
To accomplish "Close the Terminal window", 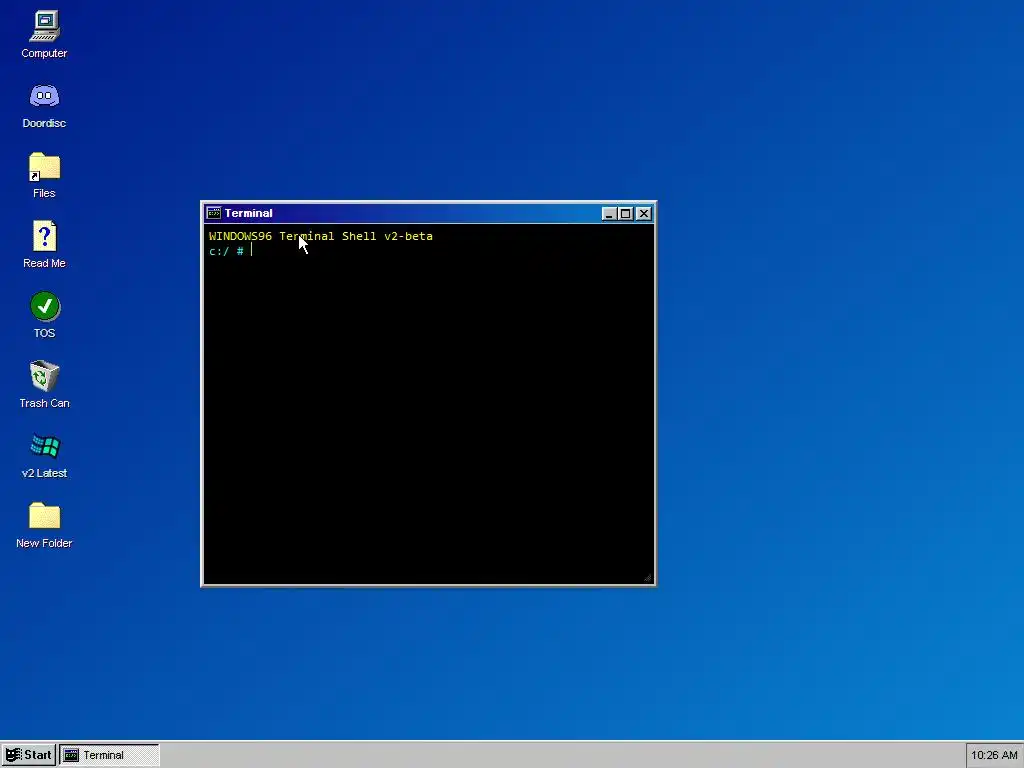I will [x=644, y=214].
